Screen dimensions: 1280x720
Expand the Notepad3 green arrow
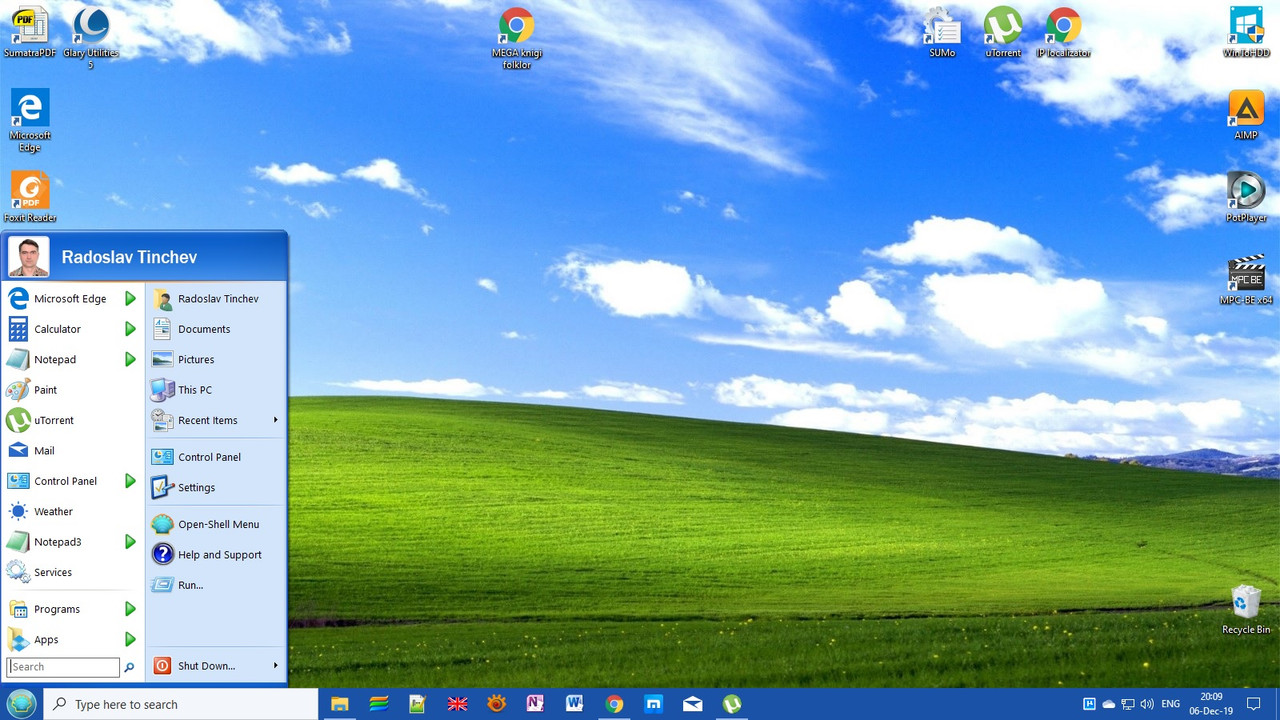[x=130, y=542]
